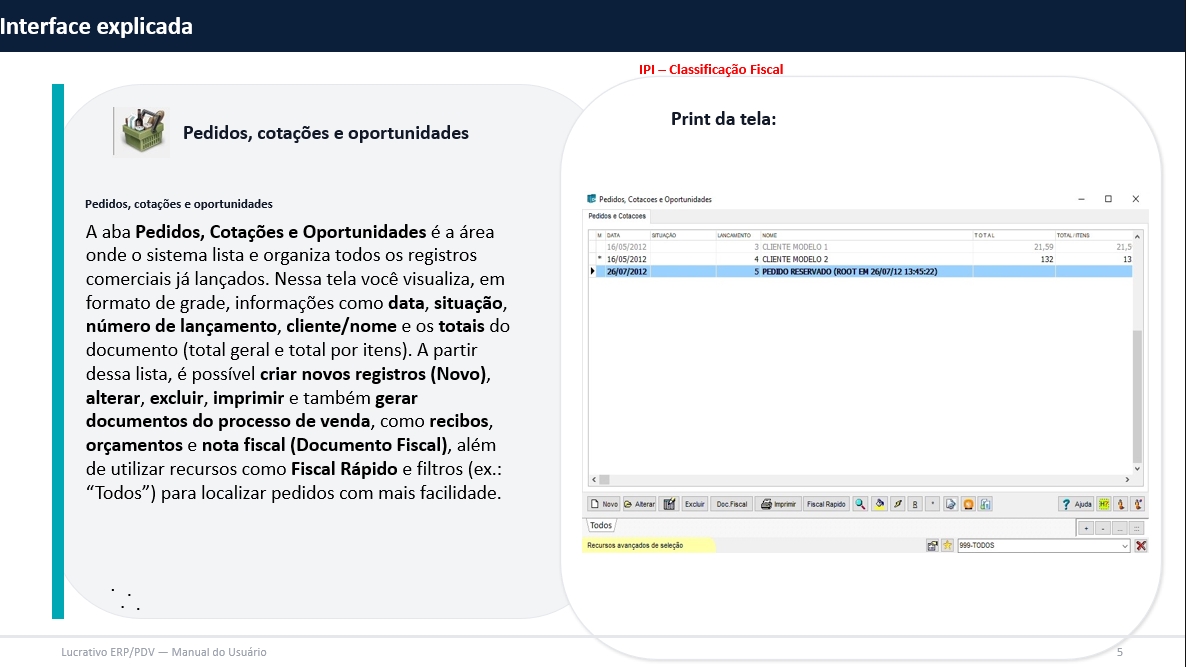Image resolution: width=1186 pixels, height=667 pixels.
Task: Click the filter properties icon beside star
Action: 933,546
